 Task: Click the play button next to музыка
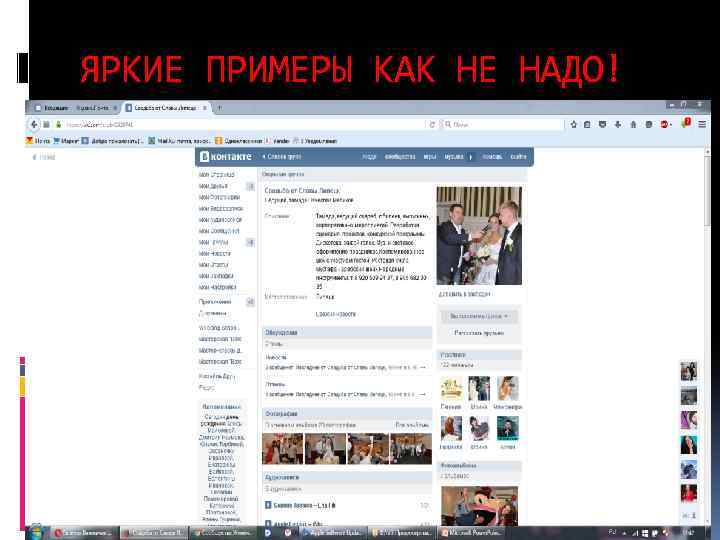click(471, 157)
